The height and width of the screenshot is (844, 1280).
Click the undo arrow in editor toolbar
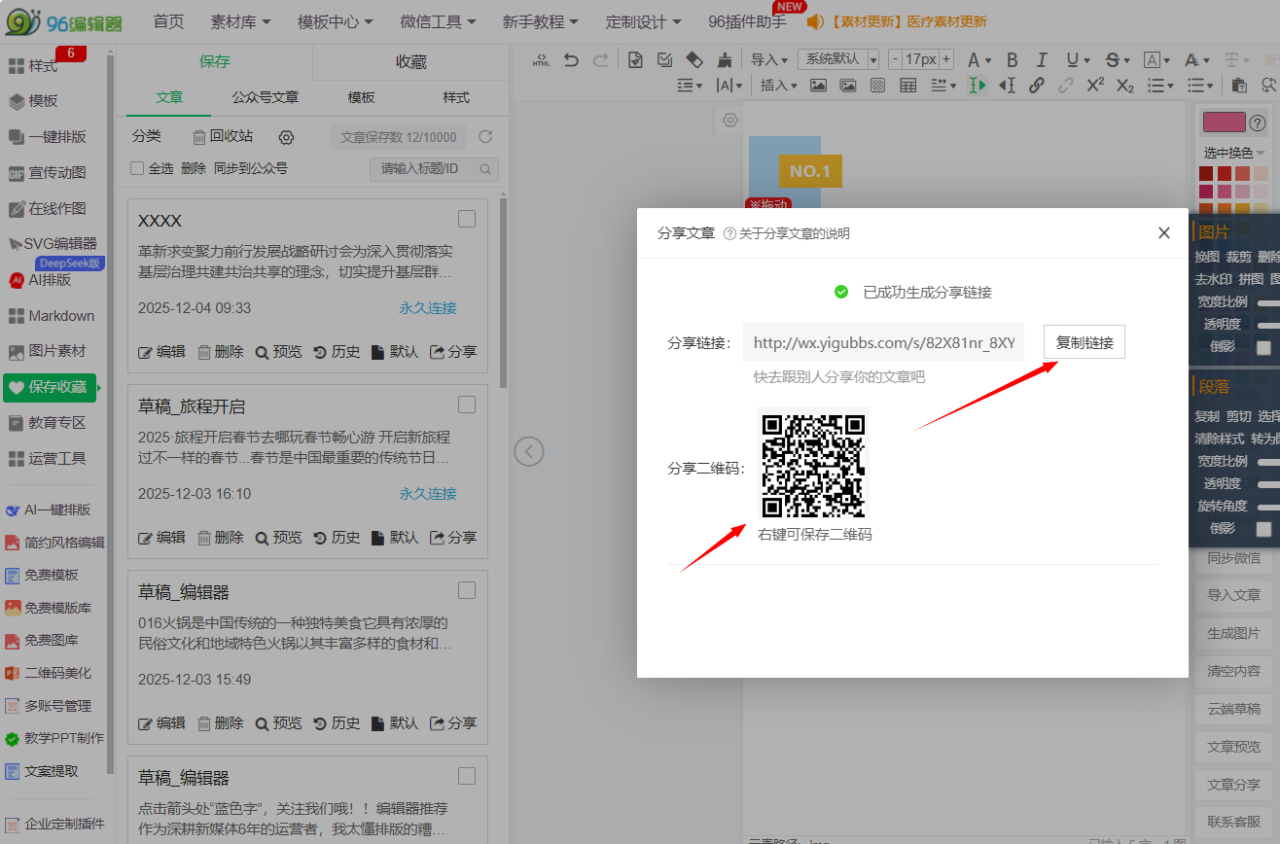[571, 60]
